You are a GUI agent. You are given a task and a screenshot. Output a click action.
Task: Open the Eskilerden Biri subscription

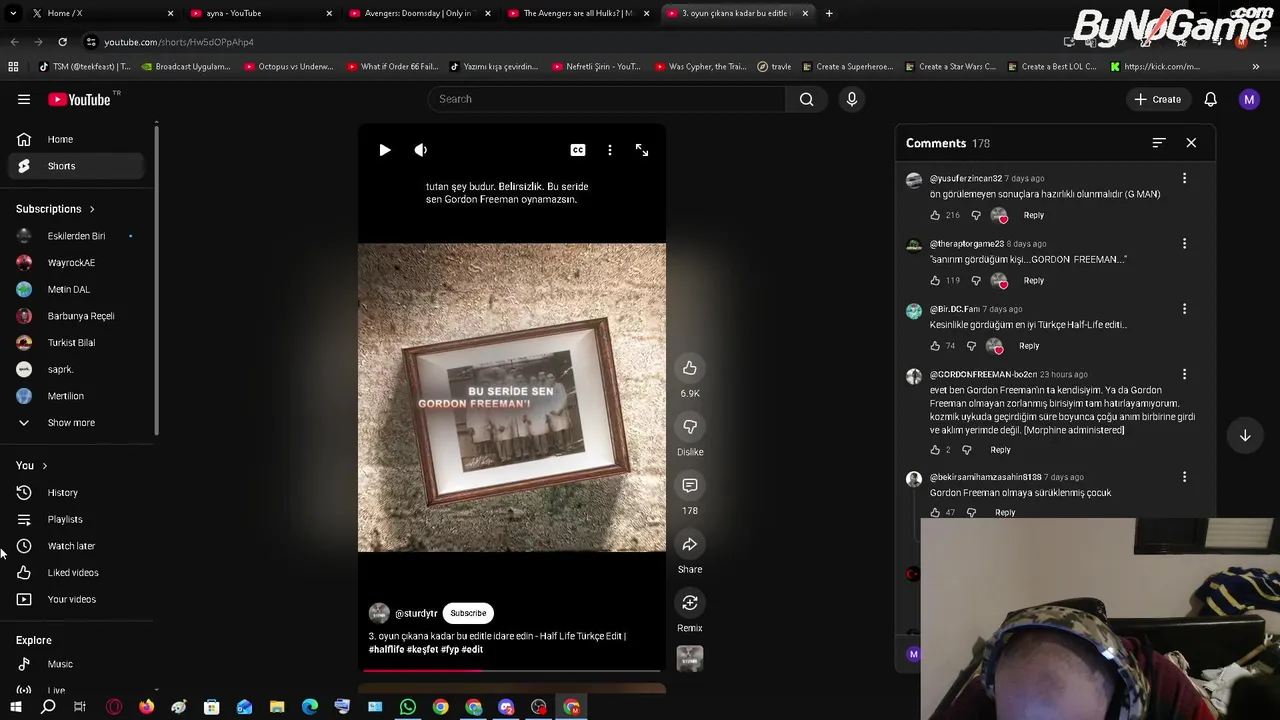(76, 236)
